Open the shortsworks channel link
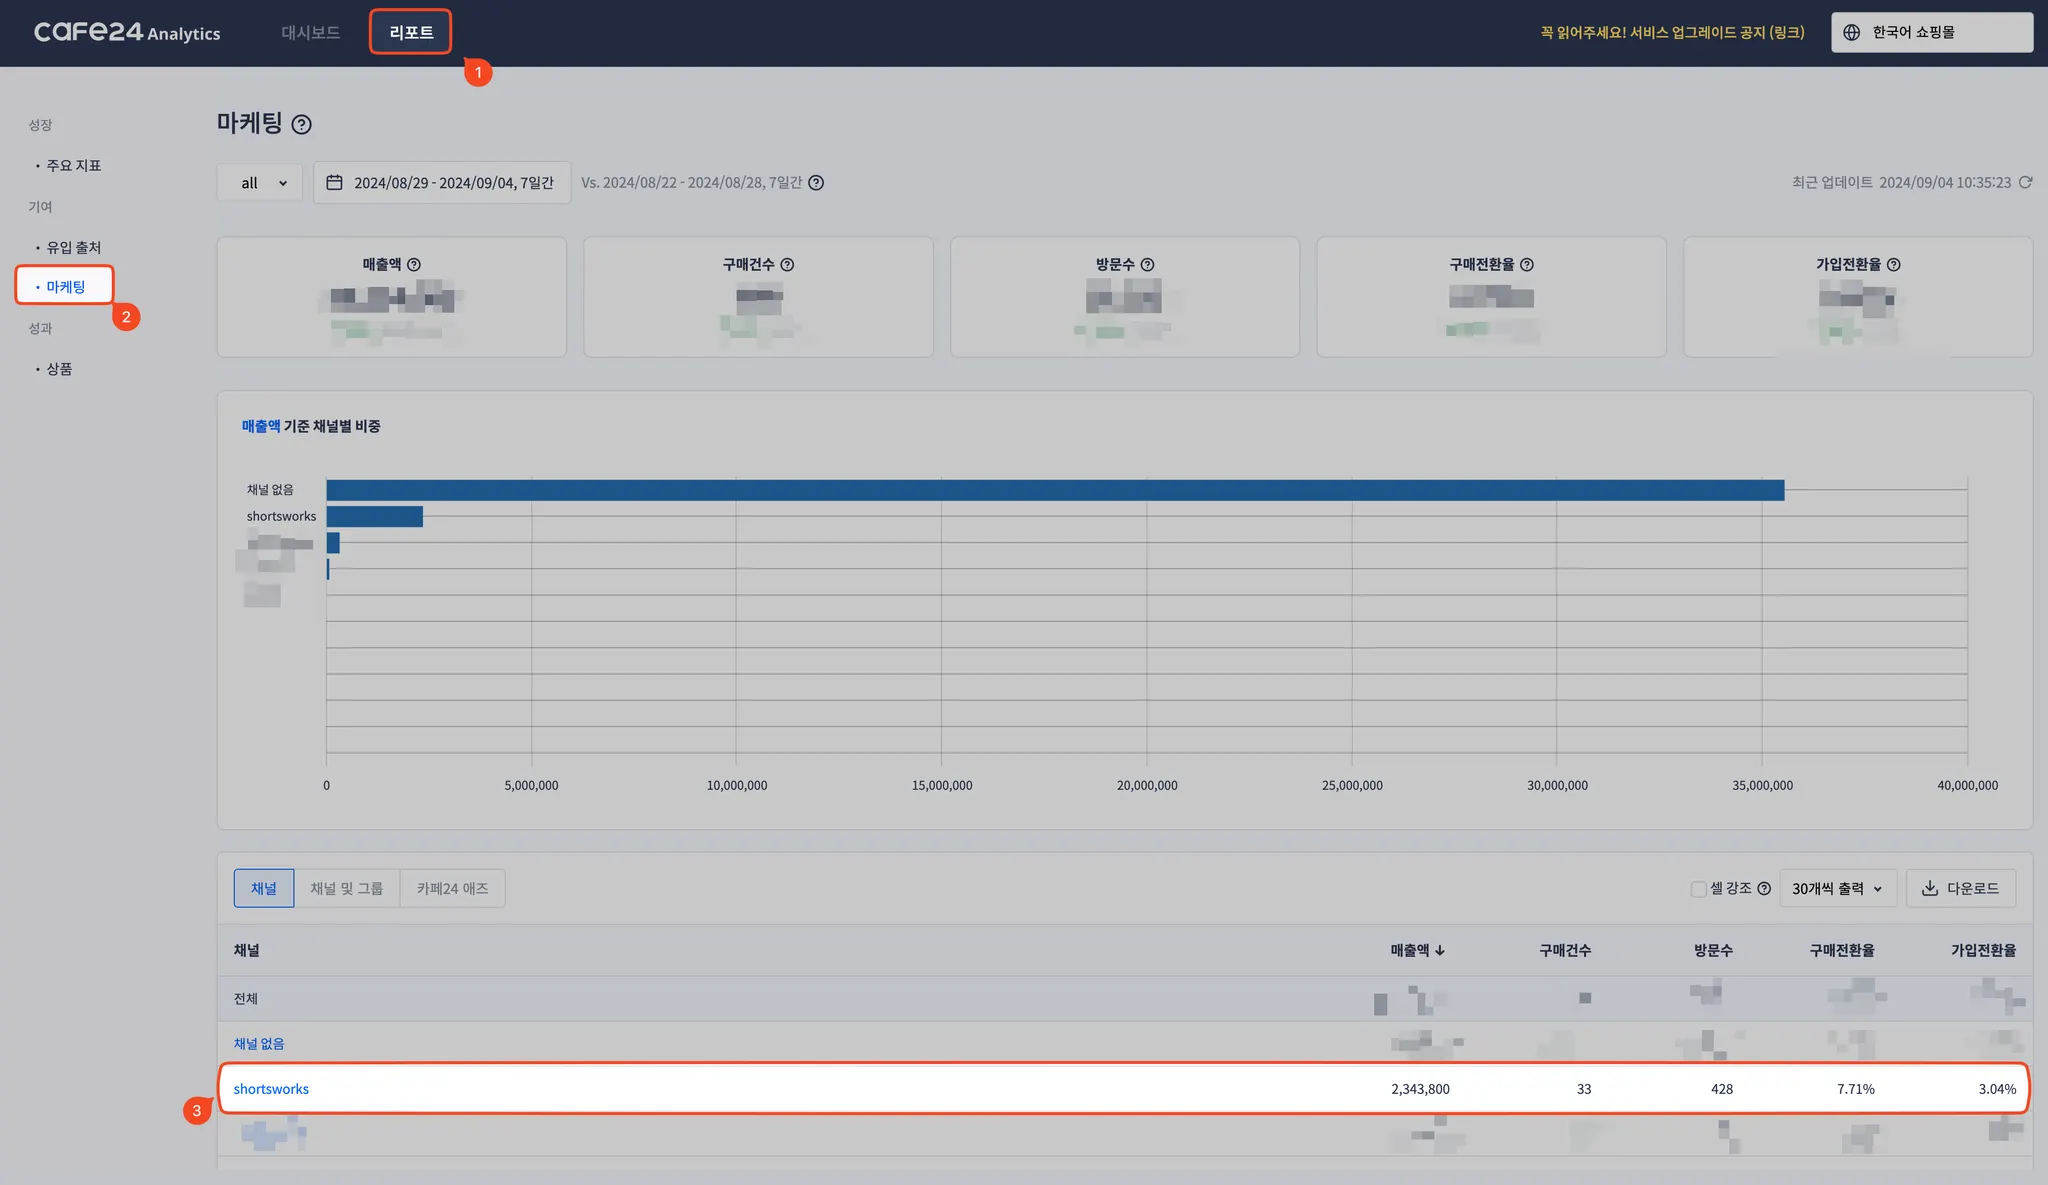Screen dimensions: 2048x1185 271,1089
